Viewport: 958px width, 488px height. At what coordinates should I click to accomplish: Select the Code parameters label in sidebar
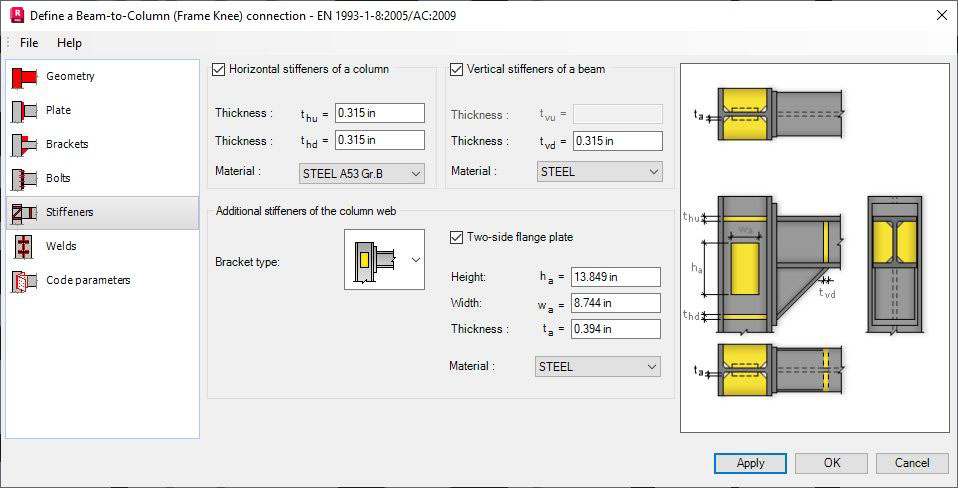coord(88,280)
